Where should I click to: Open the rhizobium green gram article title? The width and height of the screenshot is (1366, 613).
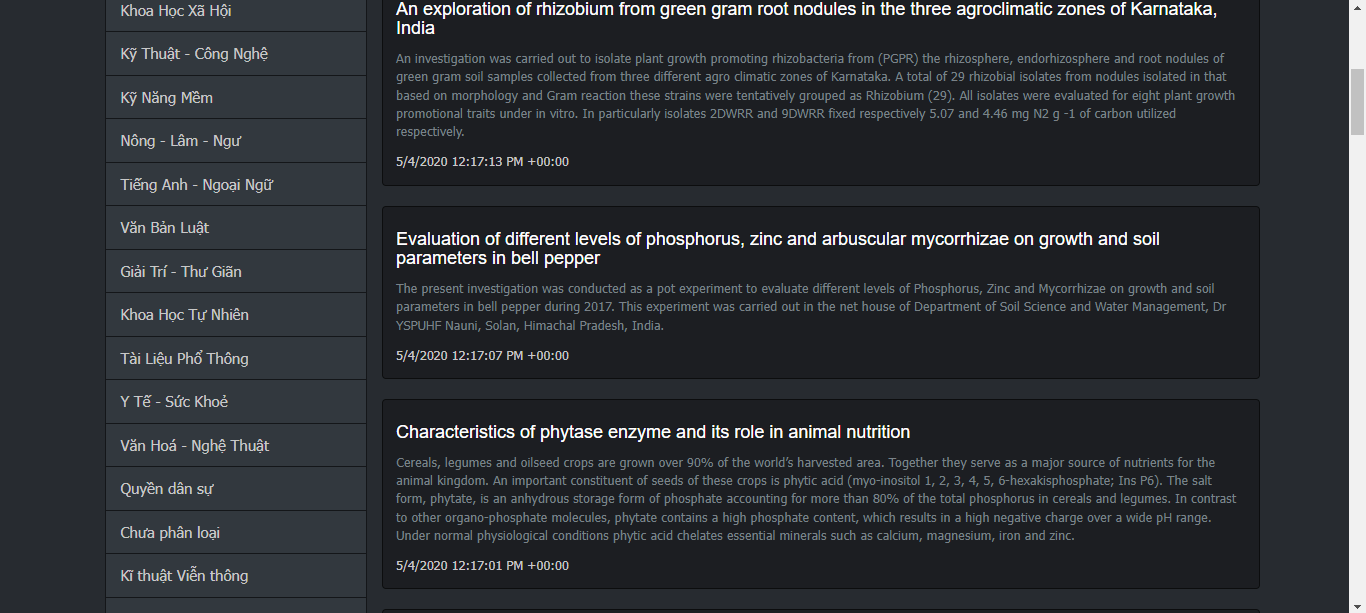806,19
